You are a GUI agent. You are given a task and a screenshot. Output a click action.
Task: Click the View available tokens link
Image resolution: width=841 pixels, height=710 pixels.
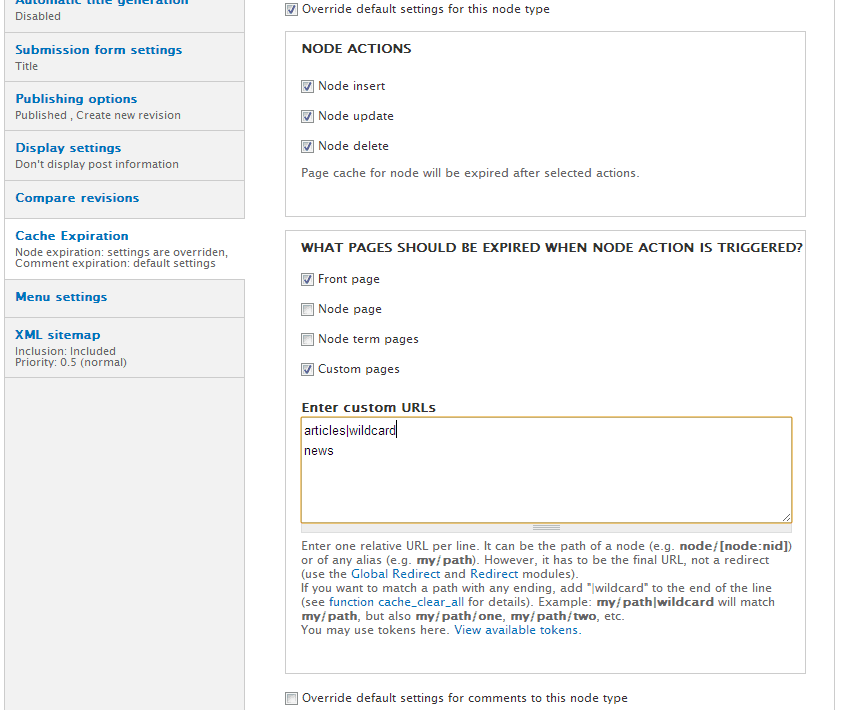coord(516,630)
